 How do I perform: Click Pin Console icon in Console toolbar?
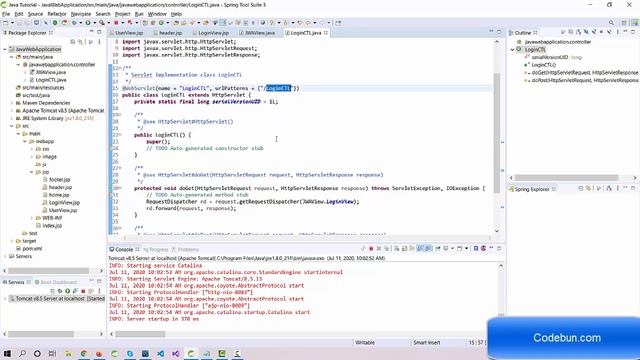438,249
